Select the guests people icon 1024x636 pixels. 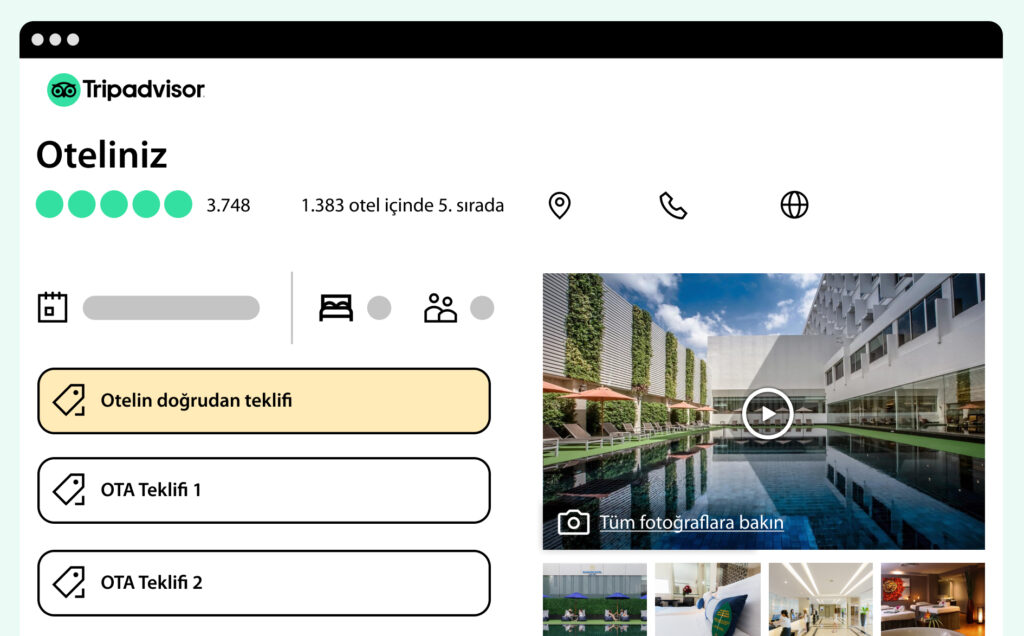[x=440, y=308]
